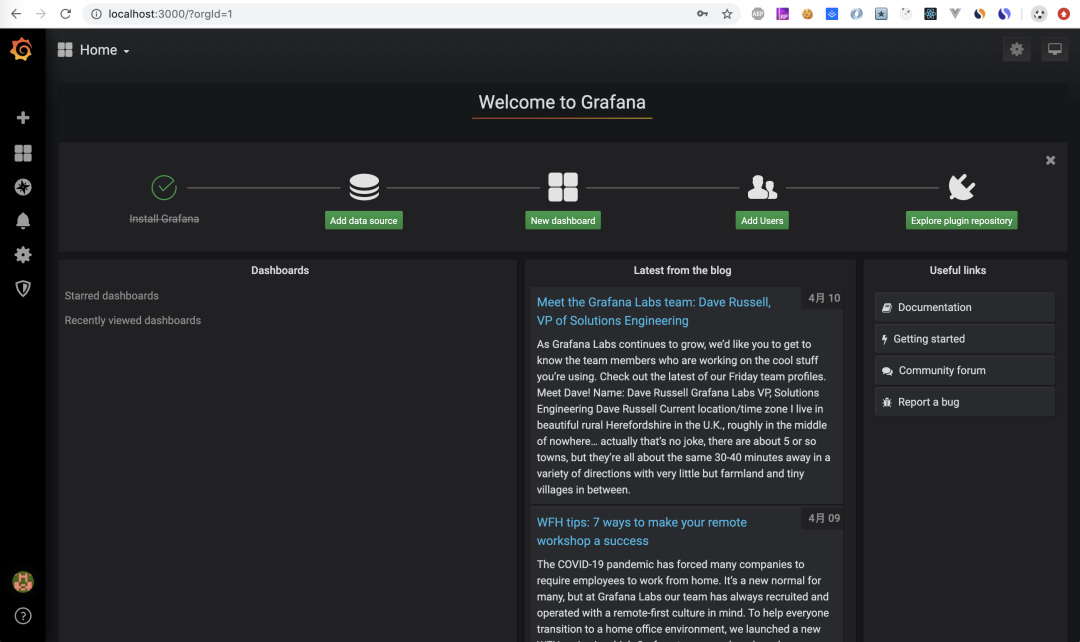1080x642 pixels.
Task: Open the Alerting bell icon
Action: pos(23,220)
